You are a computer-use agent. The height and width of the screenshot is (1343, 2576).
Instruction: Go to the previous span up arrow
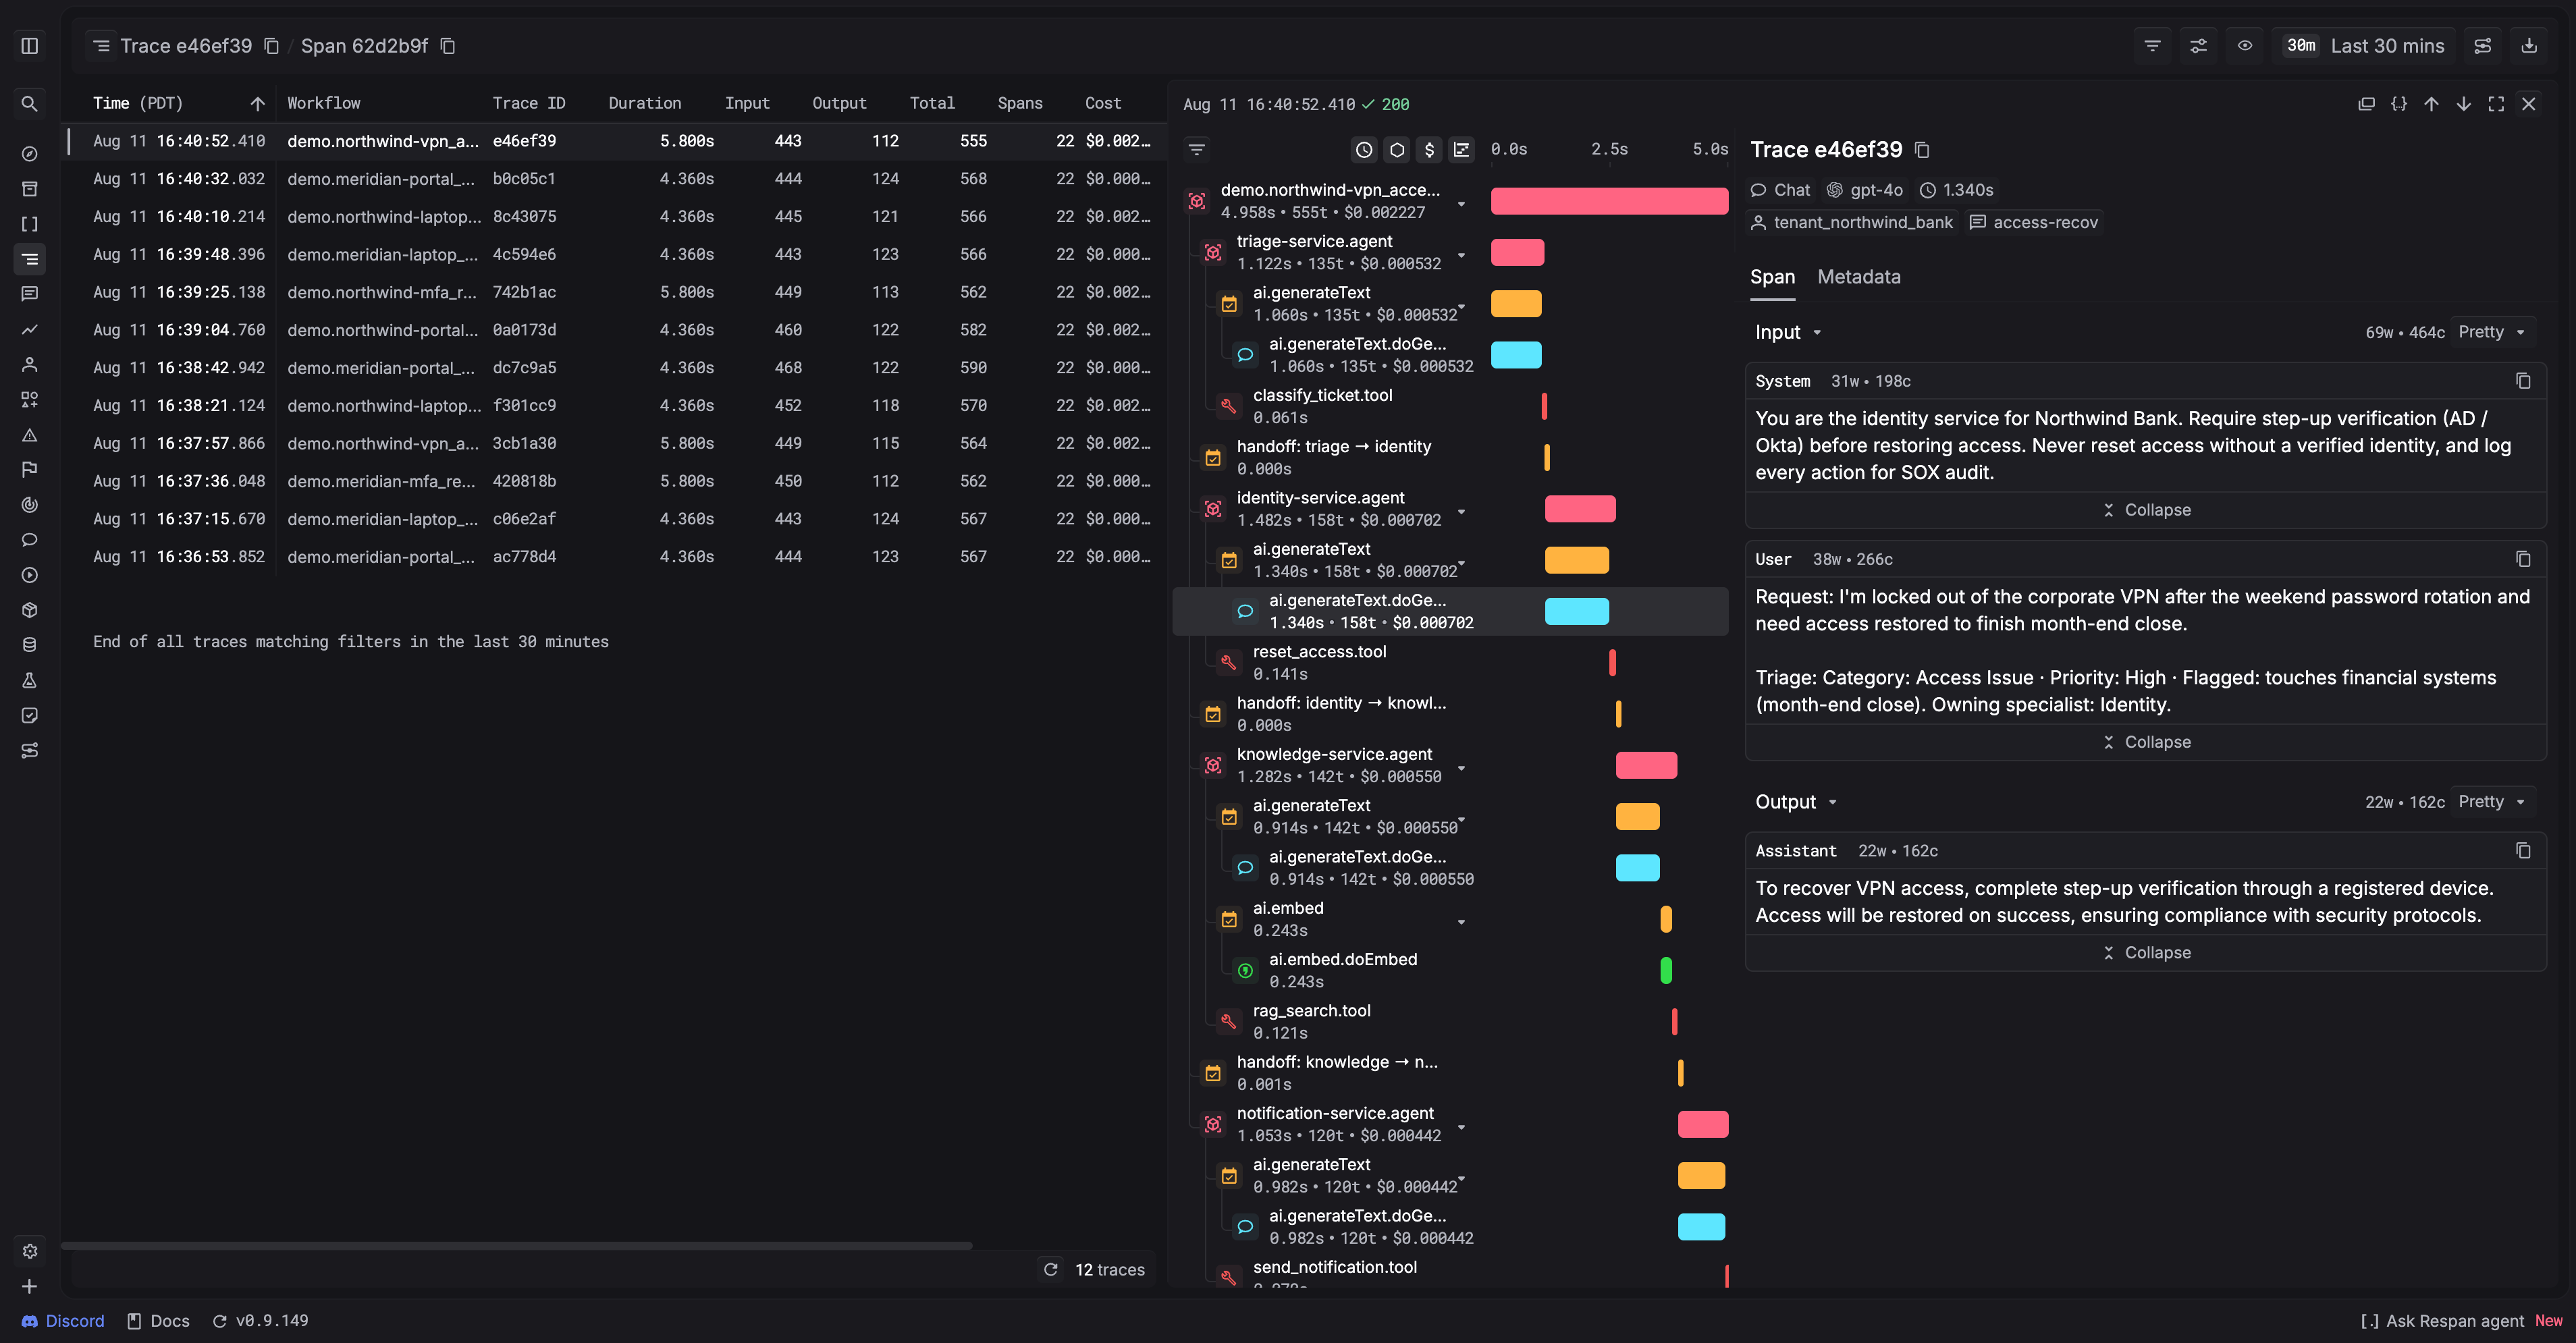[2431, 104]
